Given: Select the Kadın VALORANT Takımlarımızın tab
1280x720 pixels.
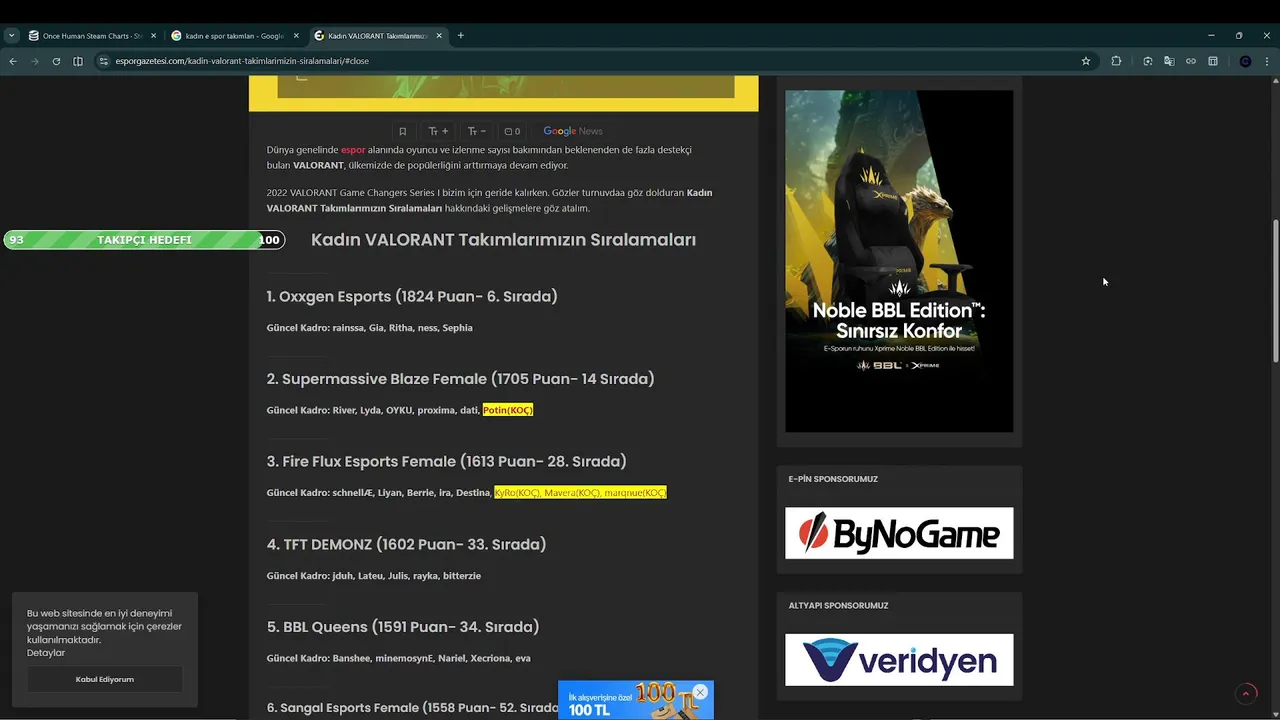Looking at the screenshot, I should 378,36.
